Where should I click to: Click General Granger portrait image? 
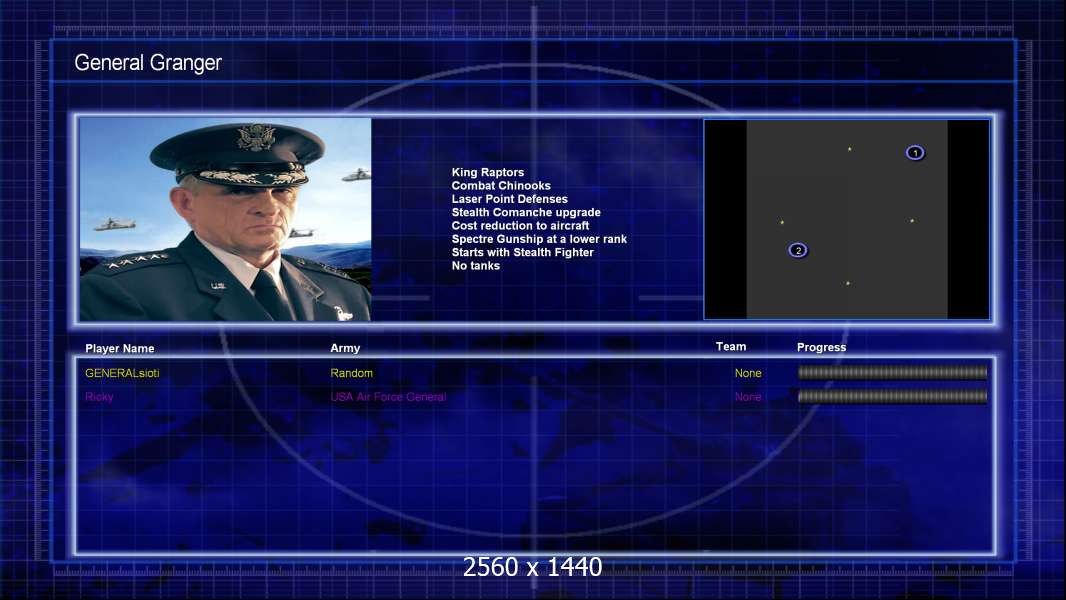click(225, 219)
